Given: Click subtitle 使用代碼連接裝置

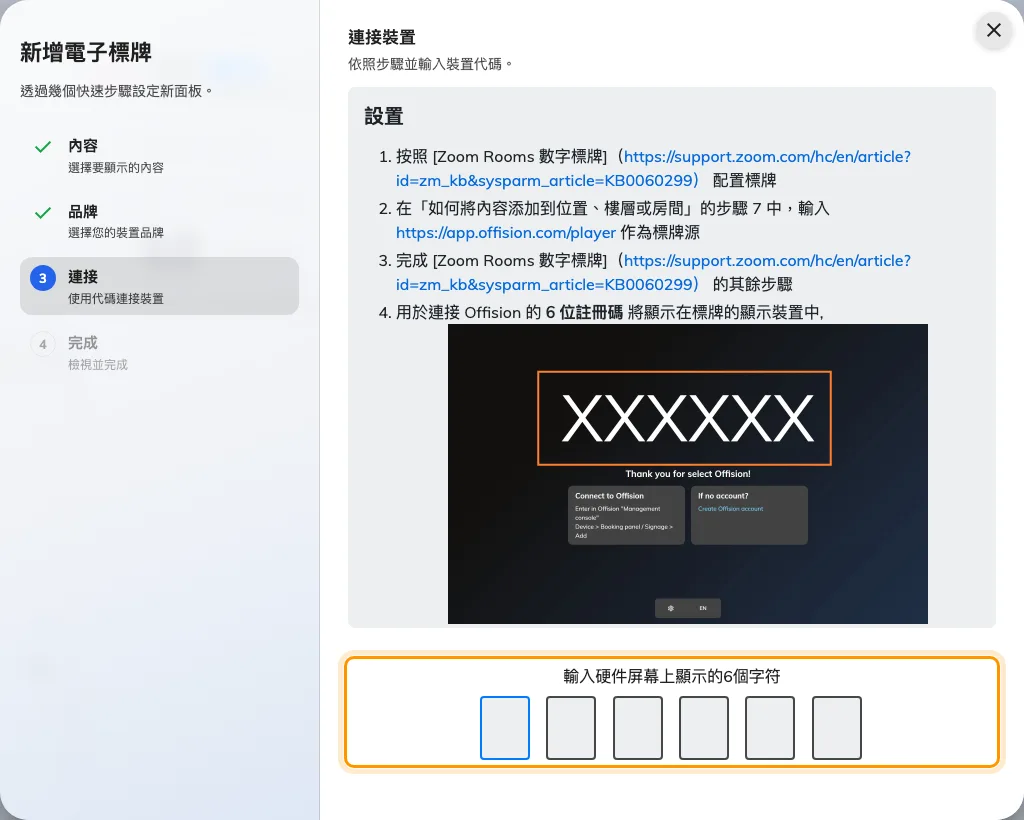Looking at the screenshot, I should [x=116, y=298].
